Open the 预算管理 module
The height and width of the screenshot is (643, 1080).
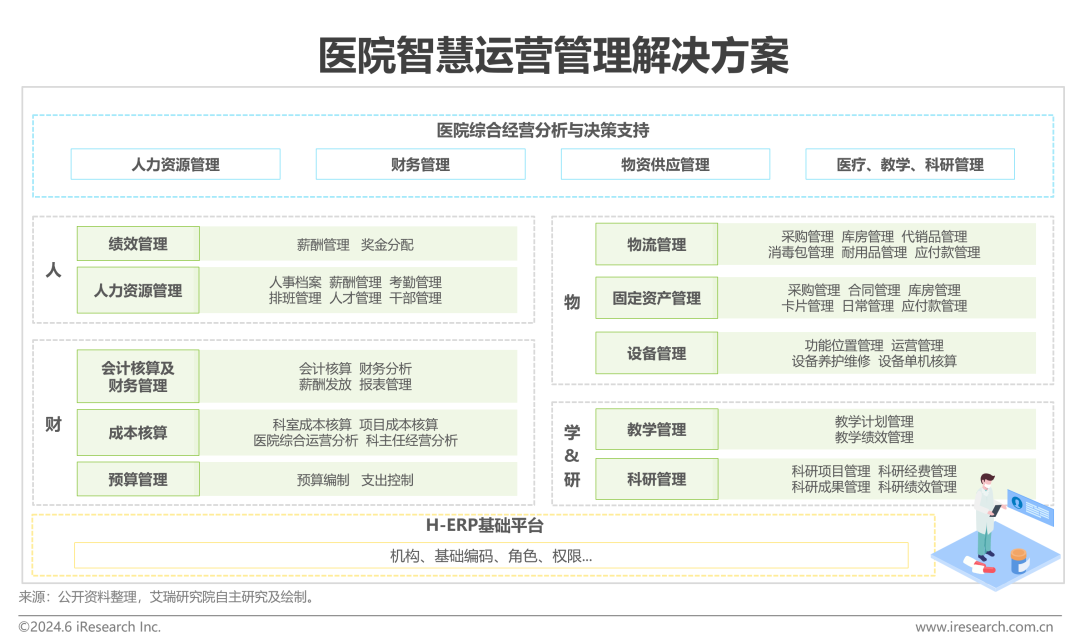pos(138,479)
